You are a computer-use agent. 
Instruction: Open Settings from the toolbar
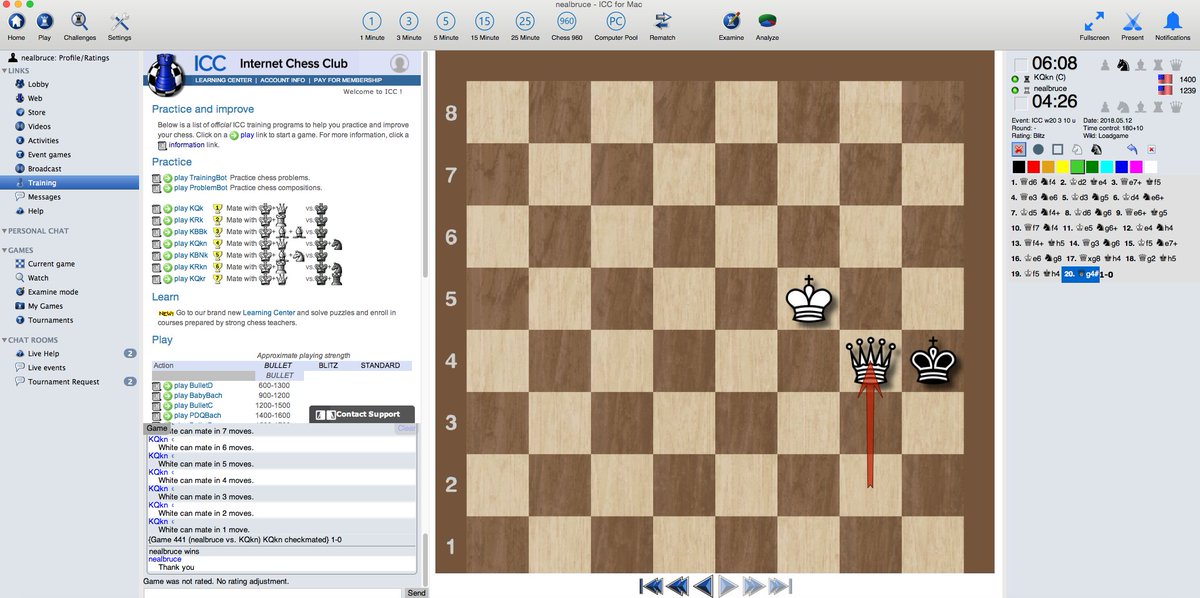(x=120, y=24)
